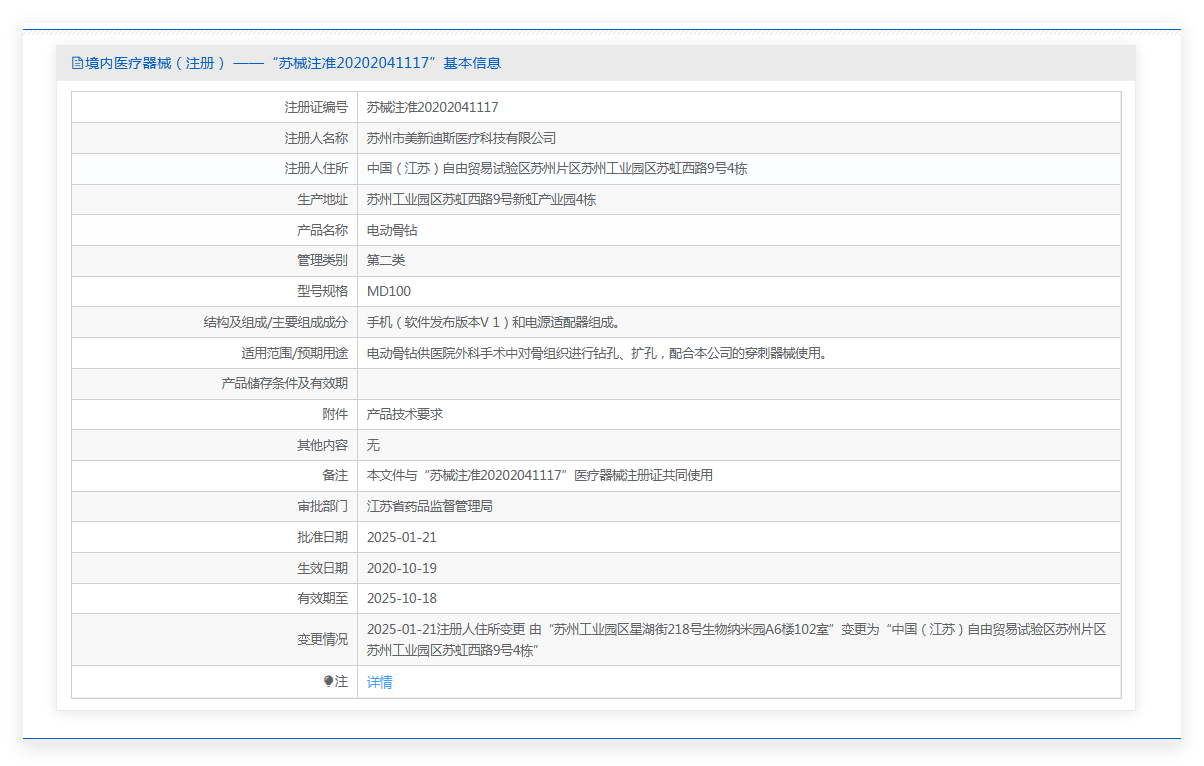Viewport: 1204px width, 766px height.
Task: Click the 审批部门 label
Action: (322, 506)
